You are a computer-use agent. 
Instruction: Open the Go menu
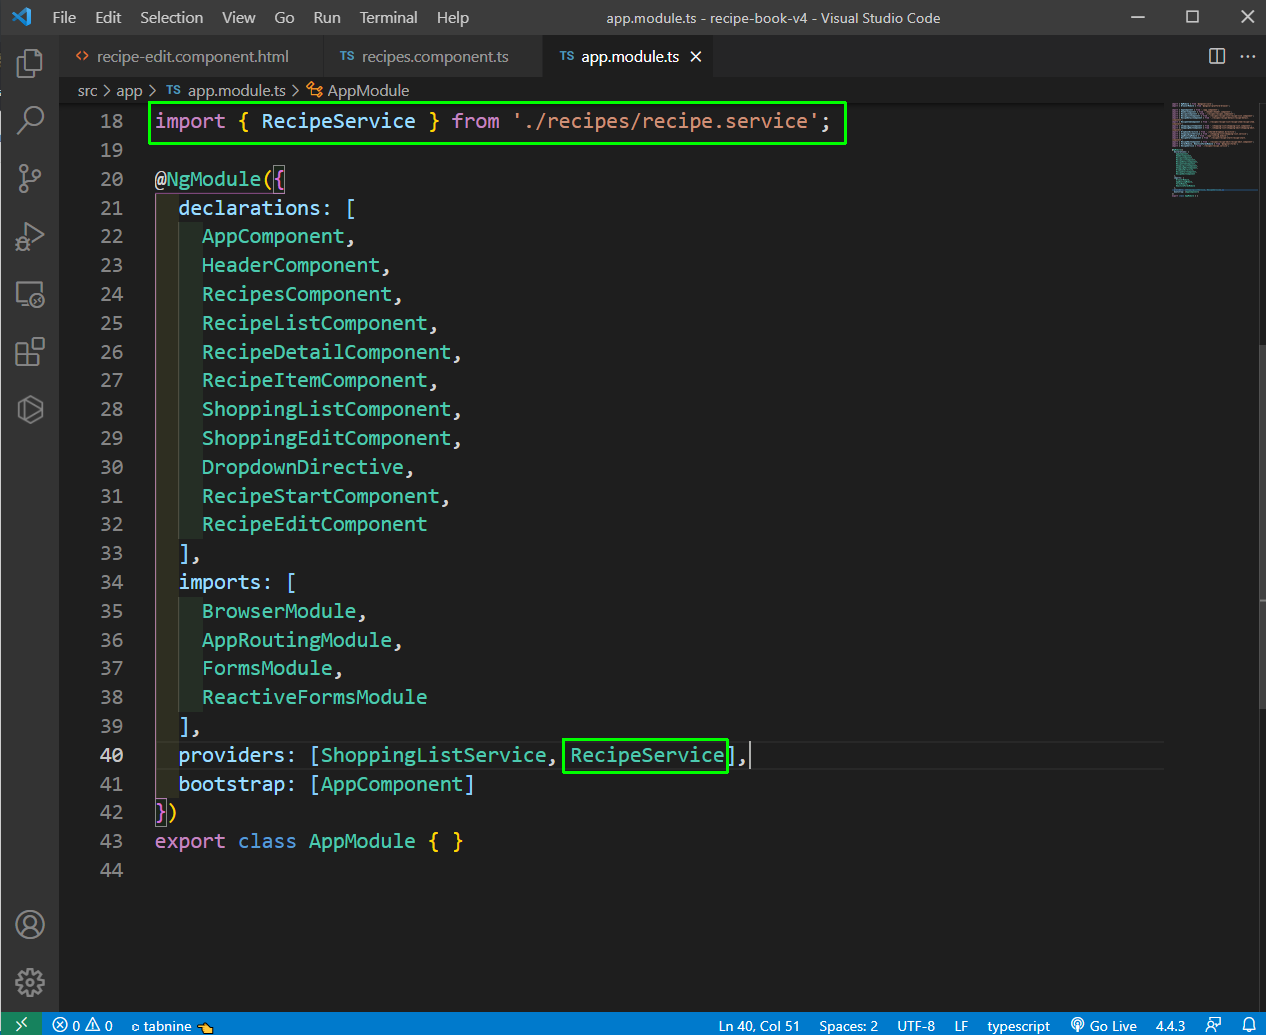pos(284,17)
